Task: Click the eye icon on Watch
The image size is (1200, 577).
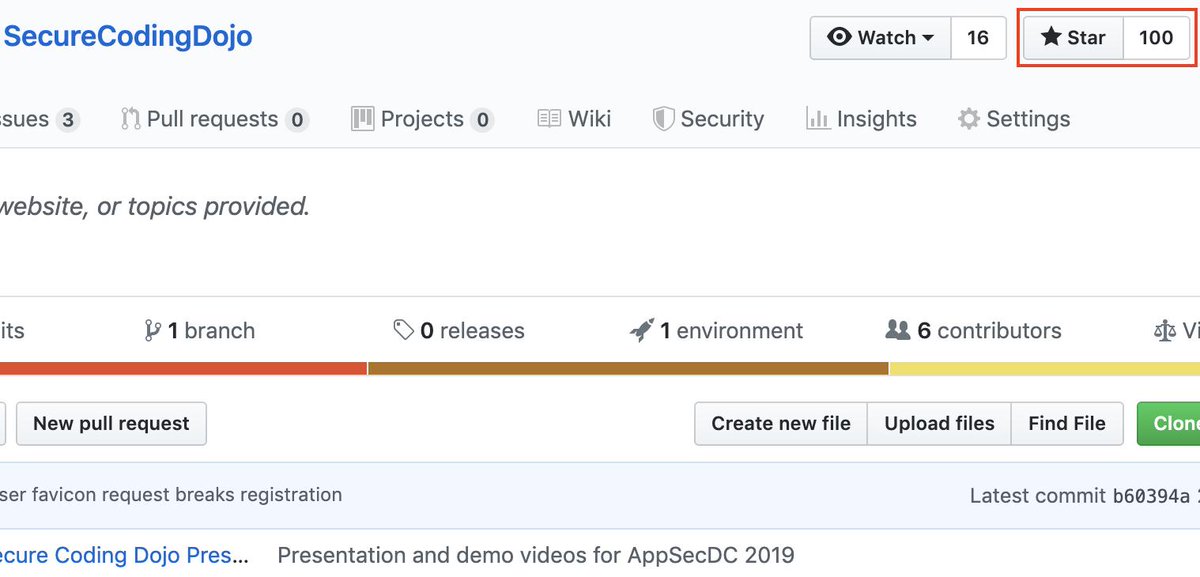Action: [840, 37]
